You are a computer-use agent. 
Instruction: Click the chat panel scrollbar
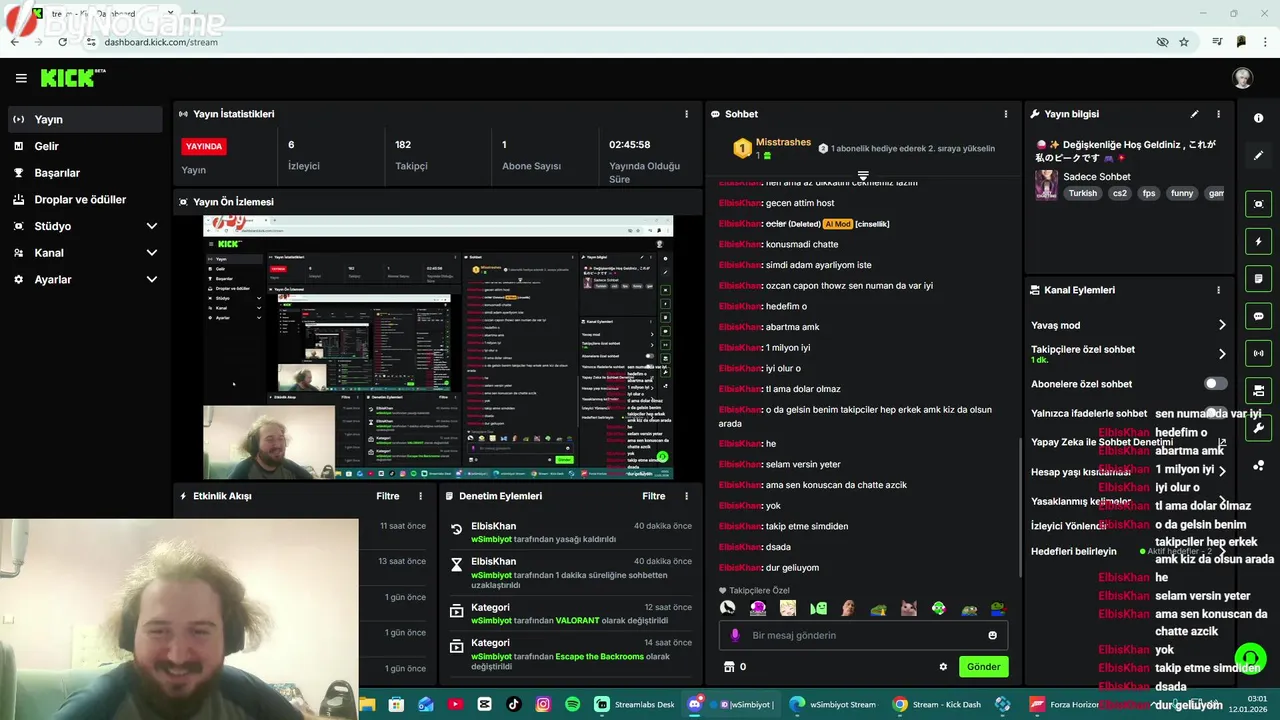click(x=1019, y=505)
